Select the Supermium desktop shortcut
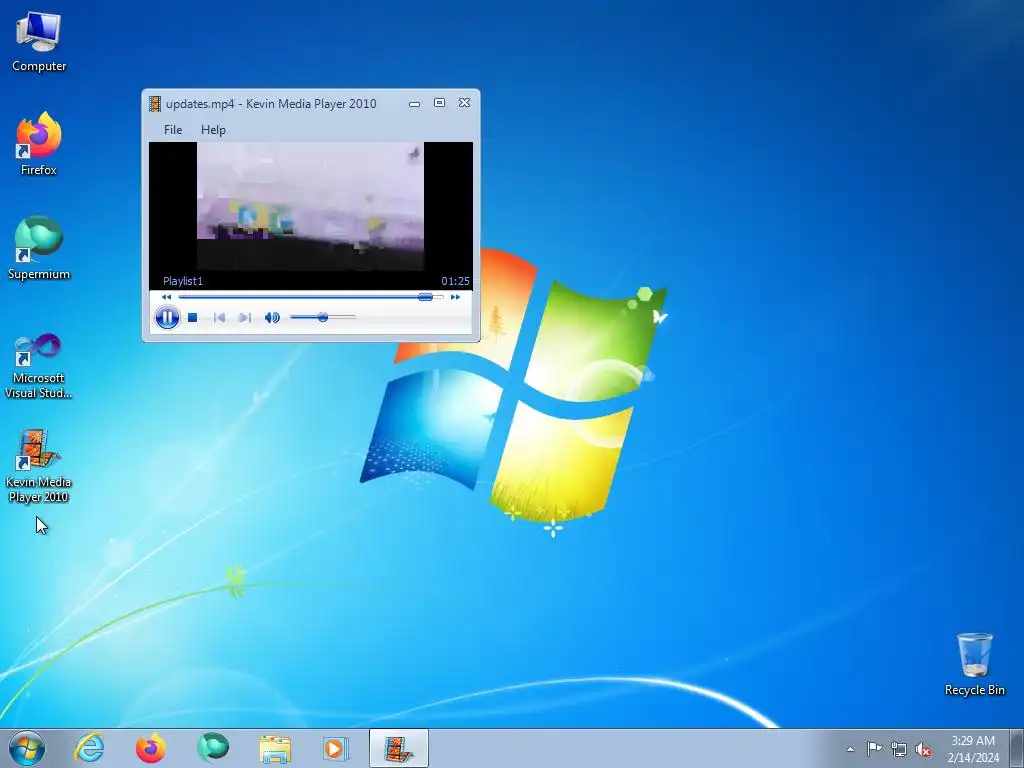This screenshot has width=1024, height=768. point(39,248)
